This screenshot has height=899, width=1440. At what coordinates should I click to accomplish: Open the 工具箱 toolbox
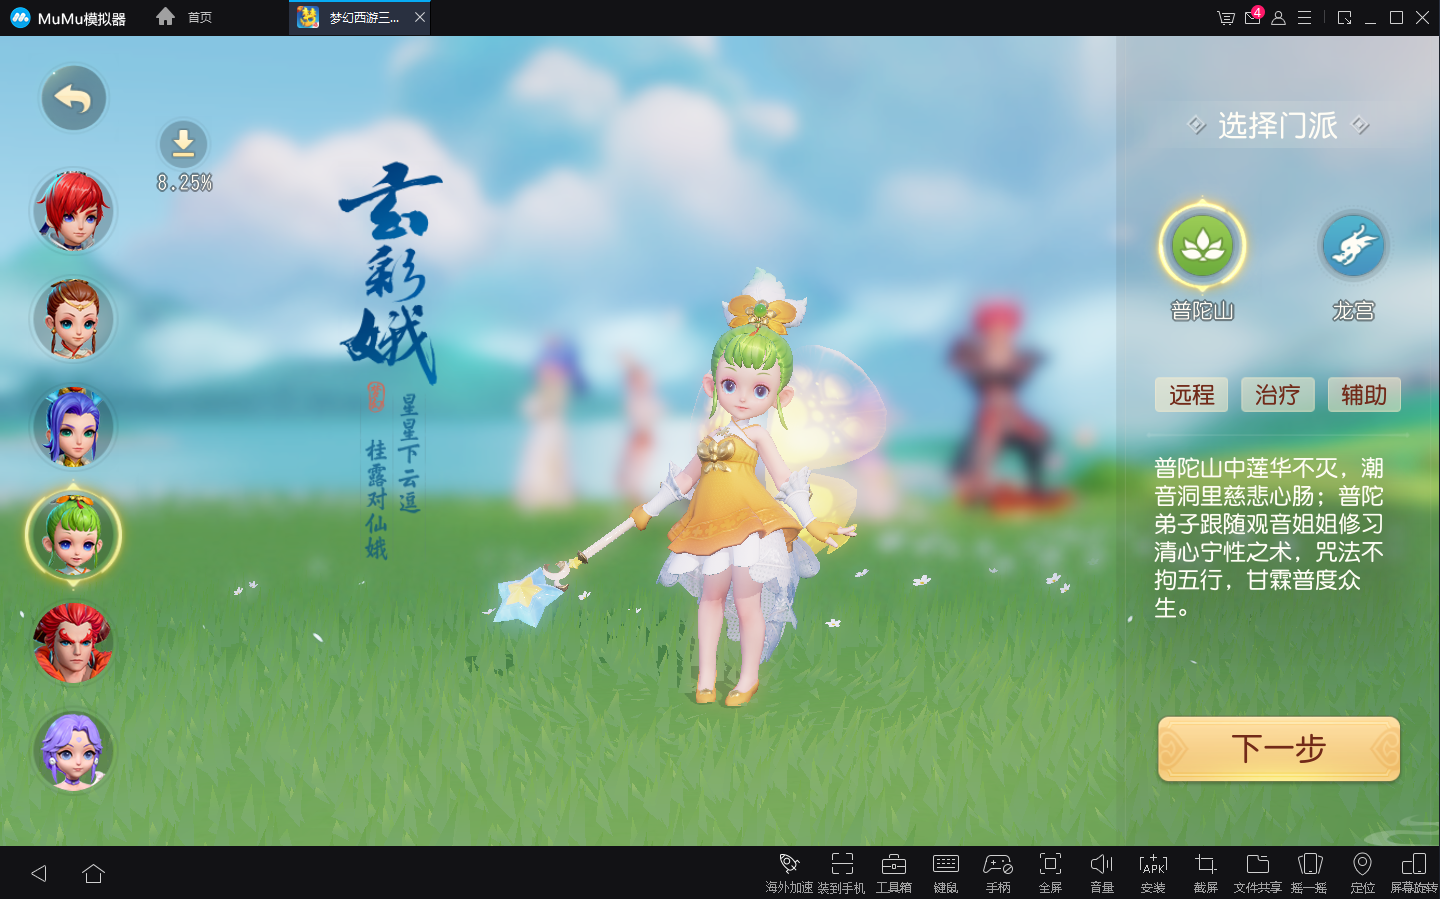(x=894, y=873)
